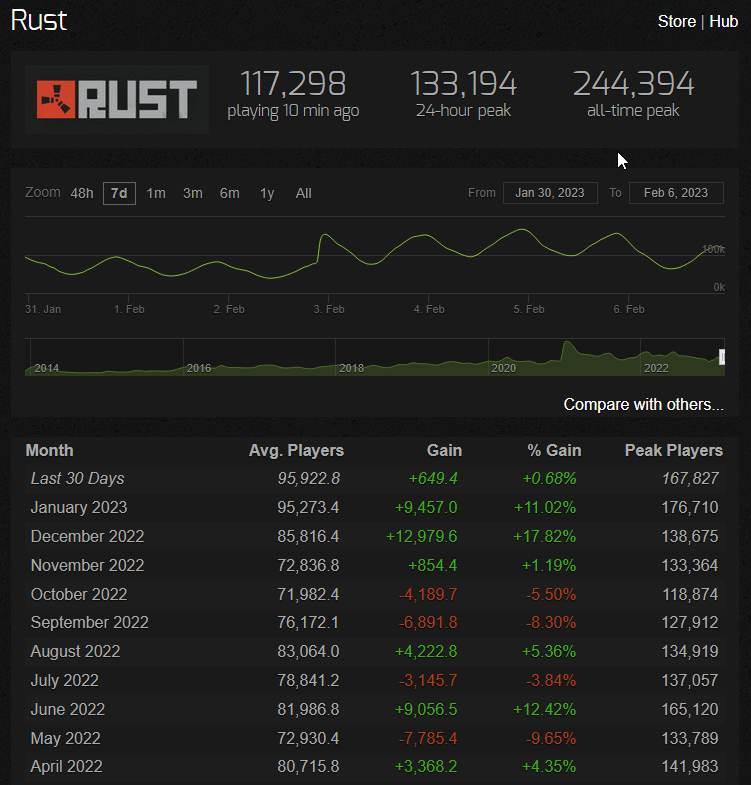Viewport: 751px width, 785px height.
Task: Show All time range on chart
Action: click(x=303, y=193)
